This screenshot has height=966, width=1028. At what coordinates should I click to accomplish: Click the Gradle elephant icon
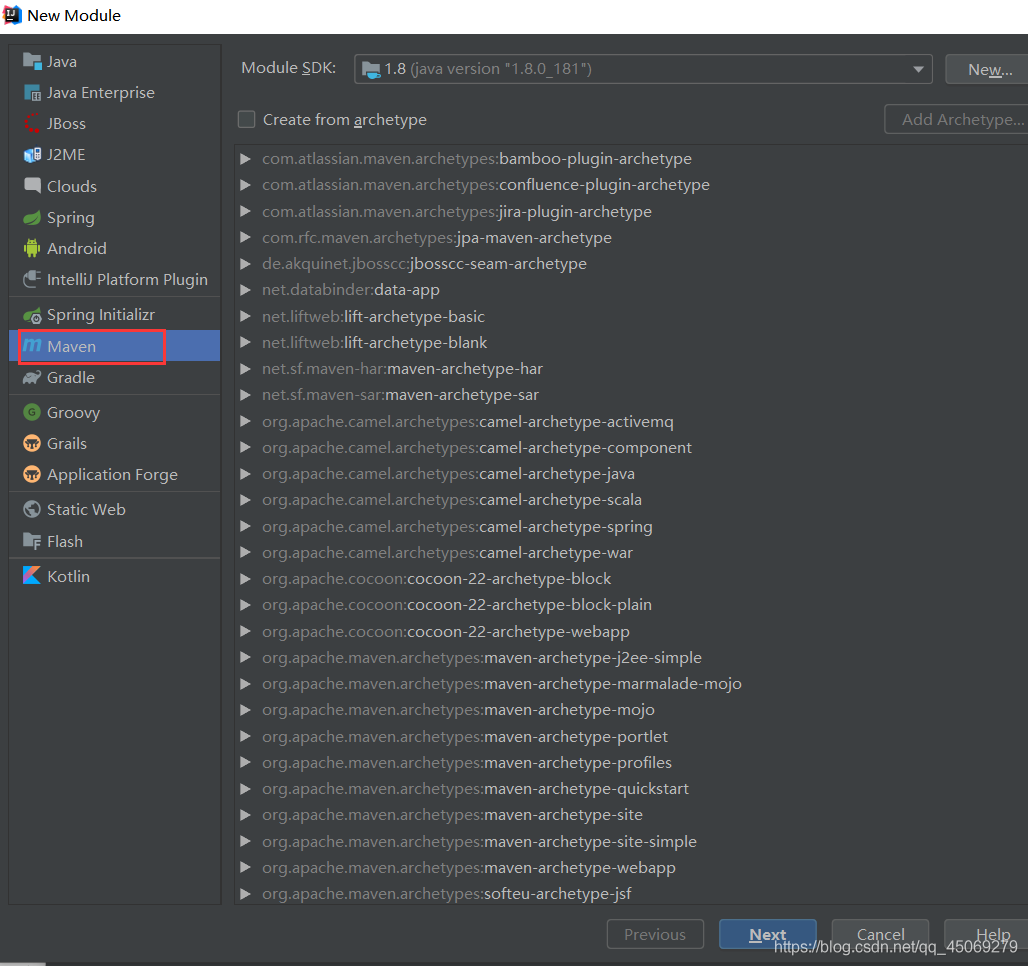pyautogui.click(x=32, y=378)
